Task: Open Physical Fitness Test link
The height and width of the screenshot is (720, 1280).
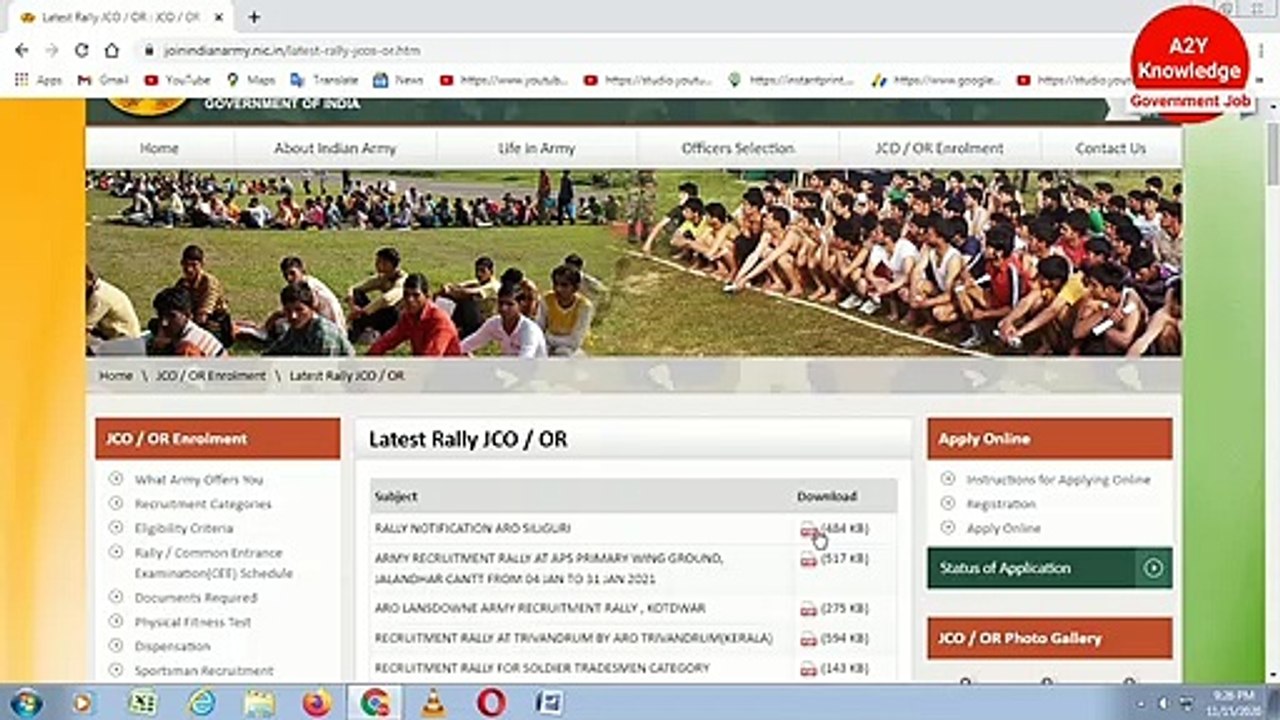Action: click(193, 622)
